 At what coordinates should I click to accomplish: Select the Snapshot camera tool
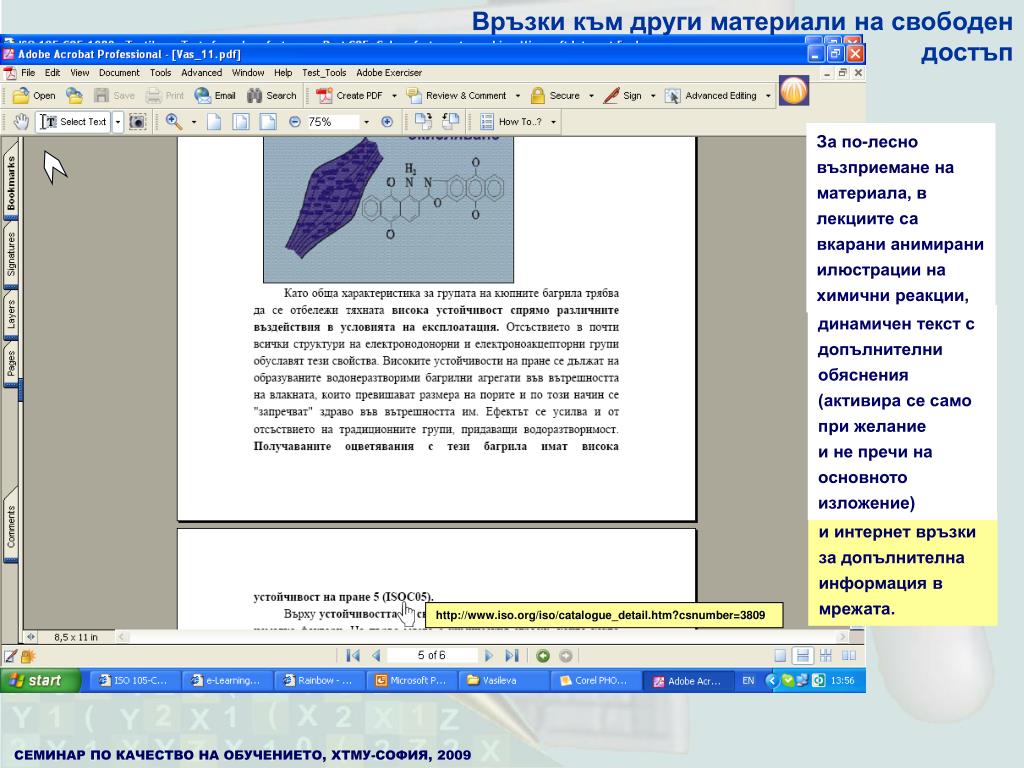(137, 121)
